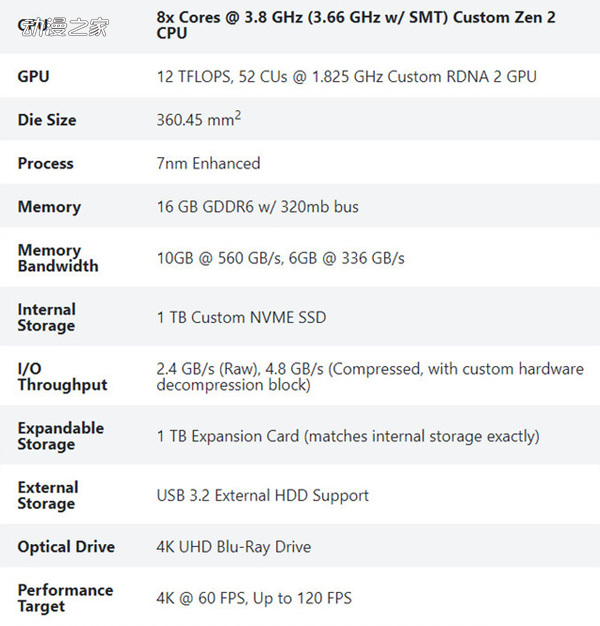Select the Optical Drive label
Screen dimensions: 600x626
(x=66, y=547)
